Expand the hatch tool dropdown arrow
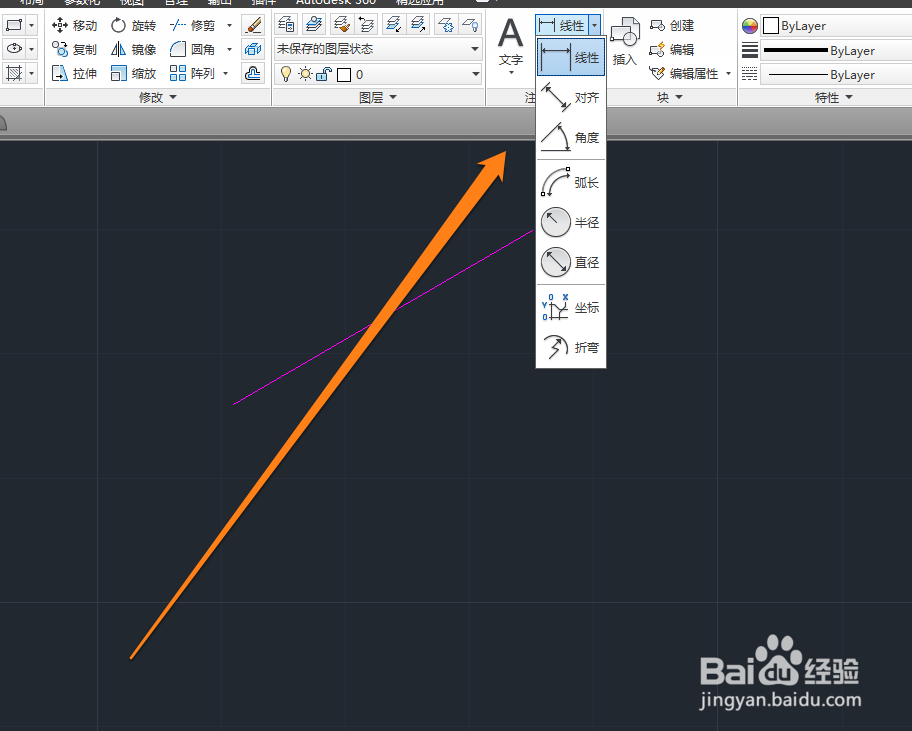Screen dimensions: 912x731 coord(31,73)
